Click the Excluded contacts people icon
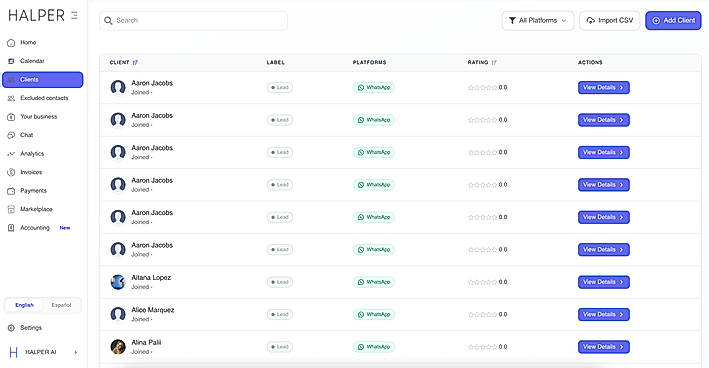 [11, 98]
